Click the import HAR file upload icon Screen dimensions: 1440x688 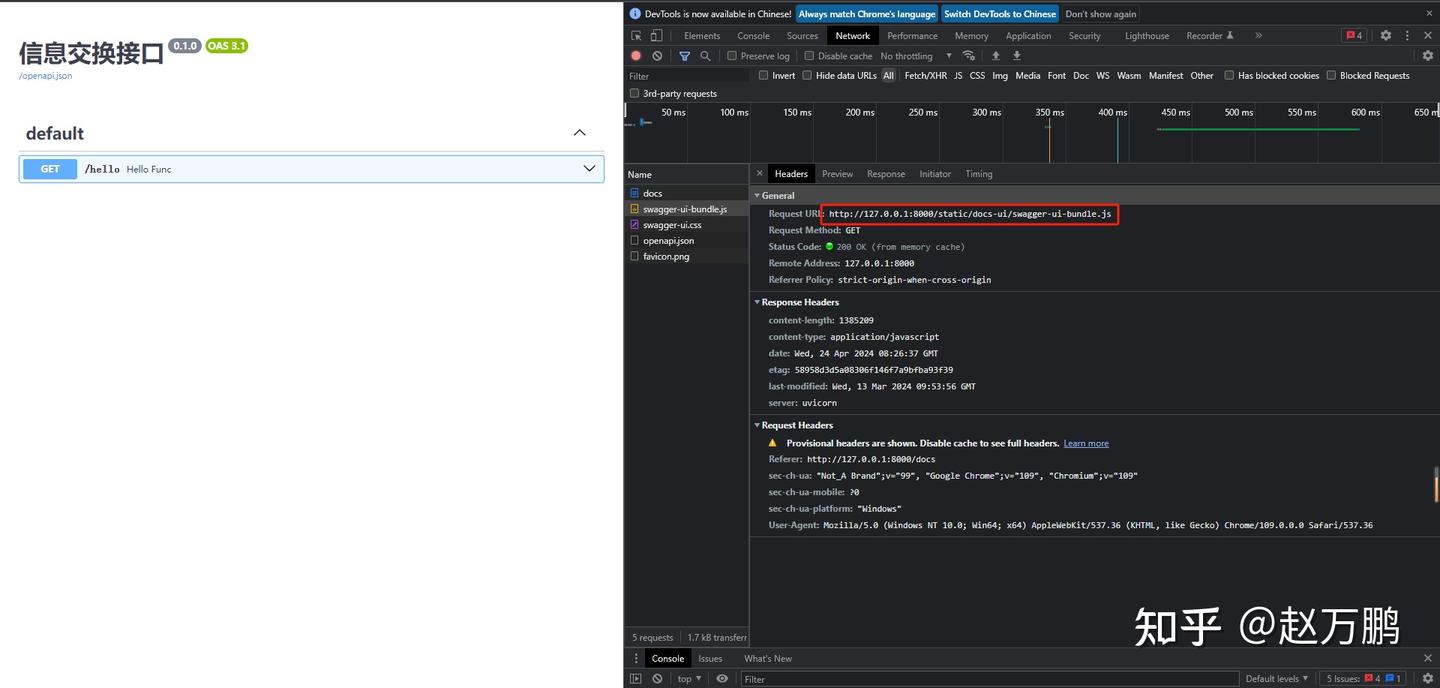(x=996, y=56)
